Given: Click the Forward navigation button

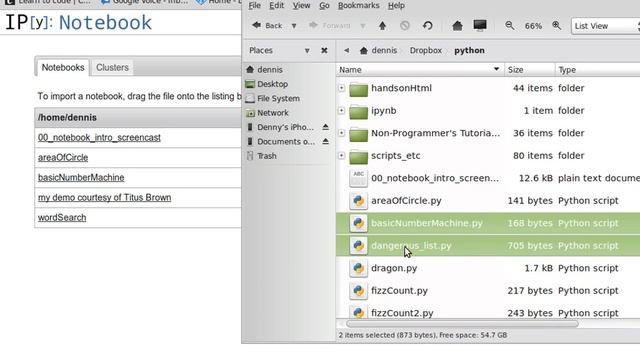Looking at the screenshot, I should click(x=330, y=26).
